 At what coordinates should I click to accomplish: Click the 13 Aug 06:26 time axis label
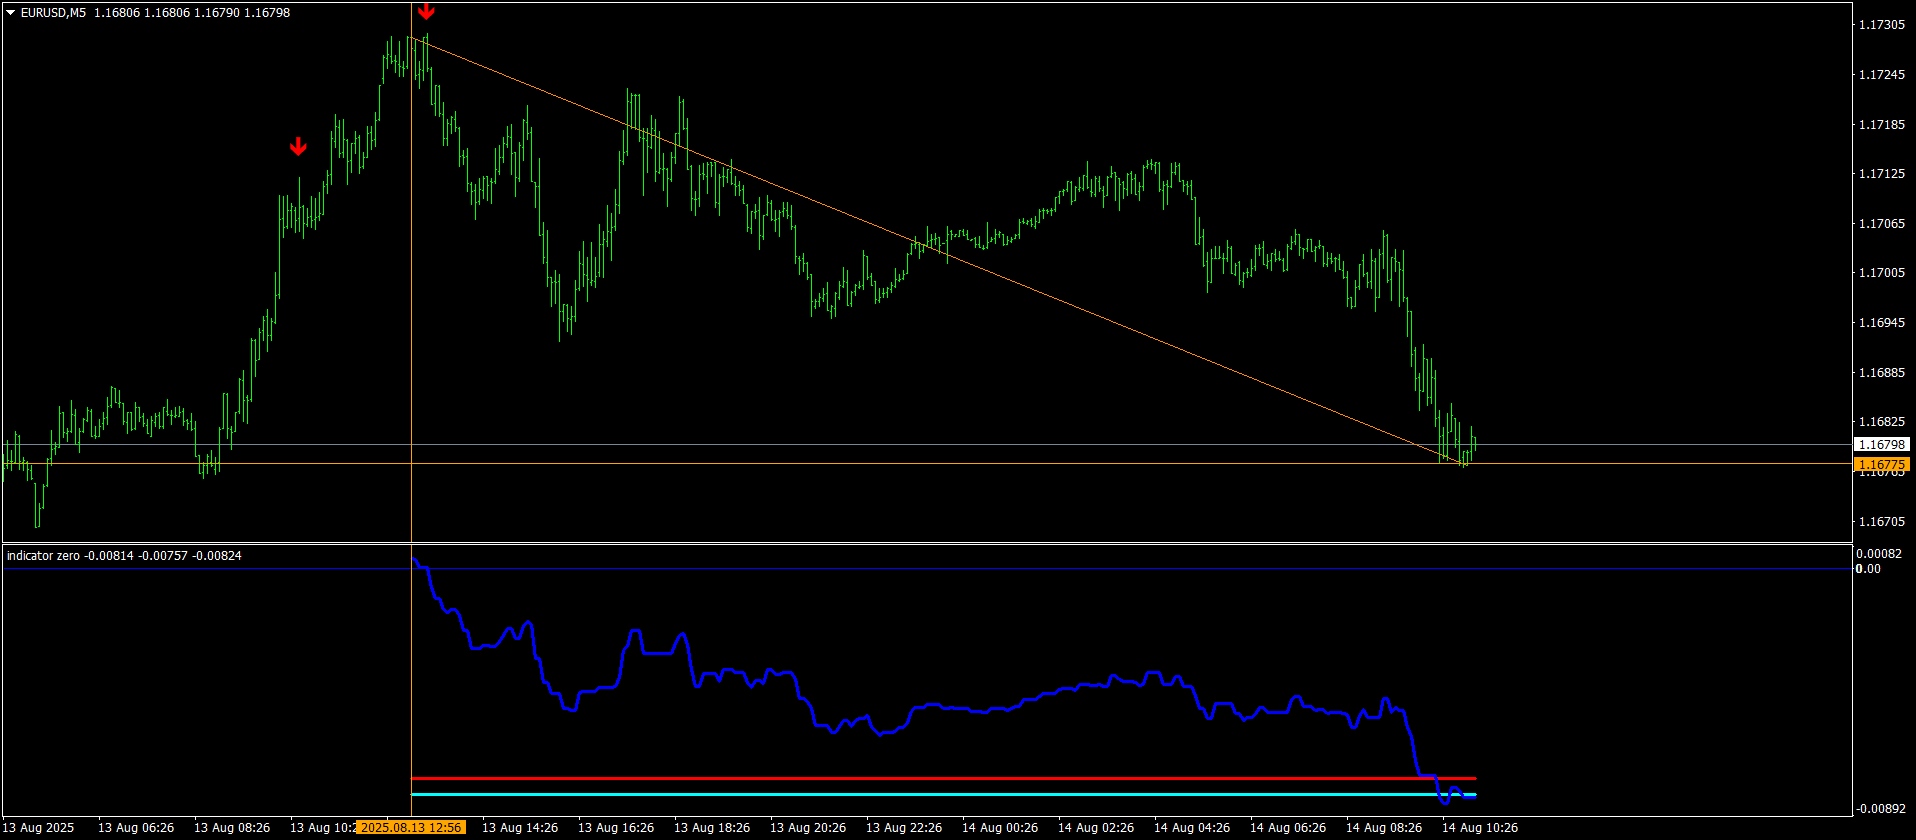click(136, 828)
